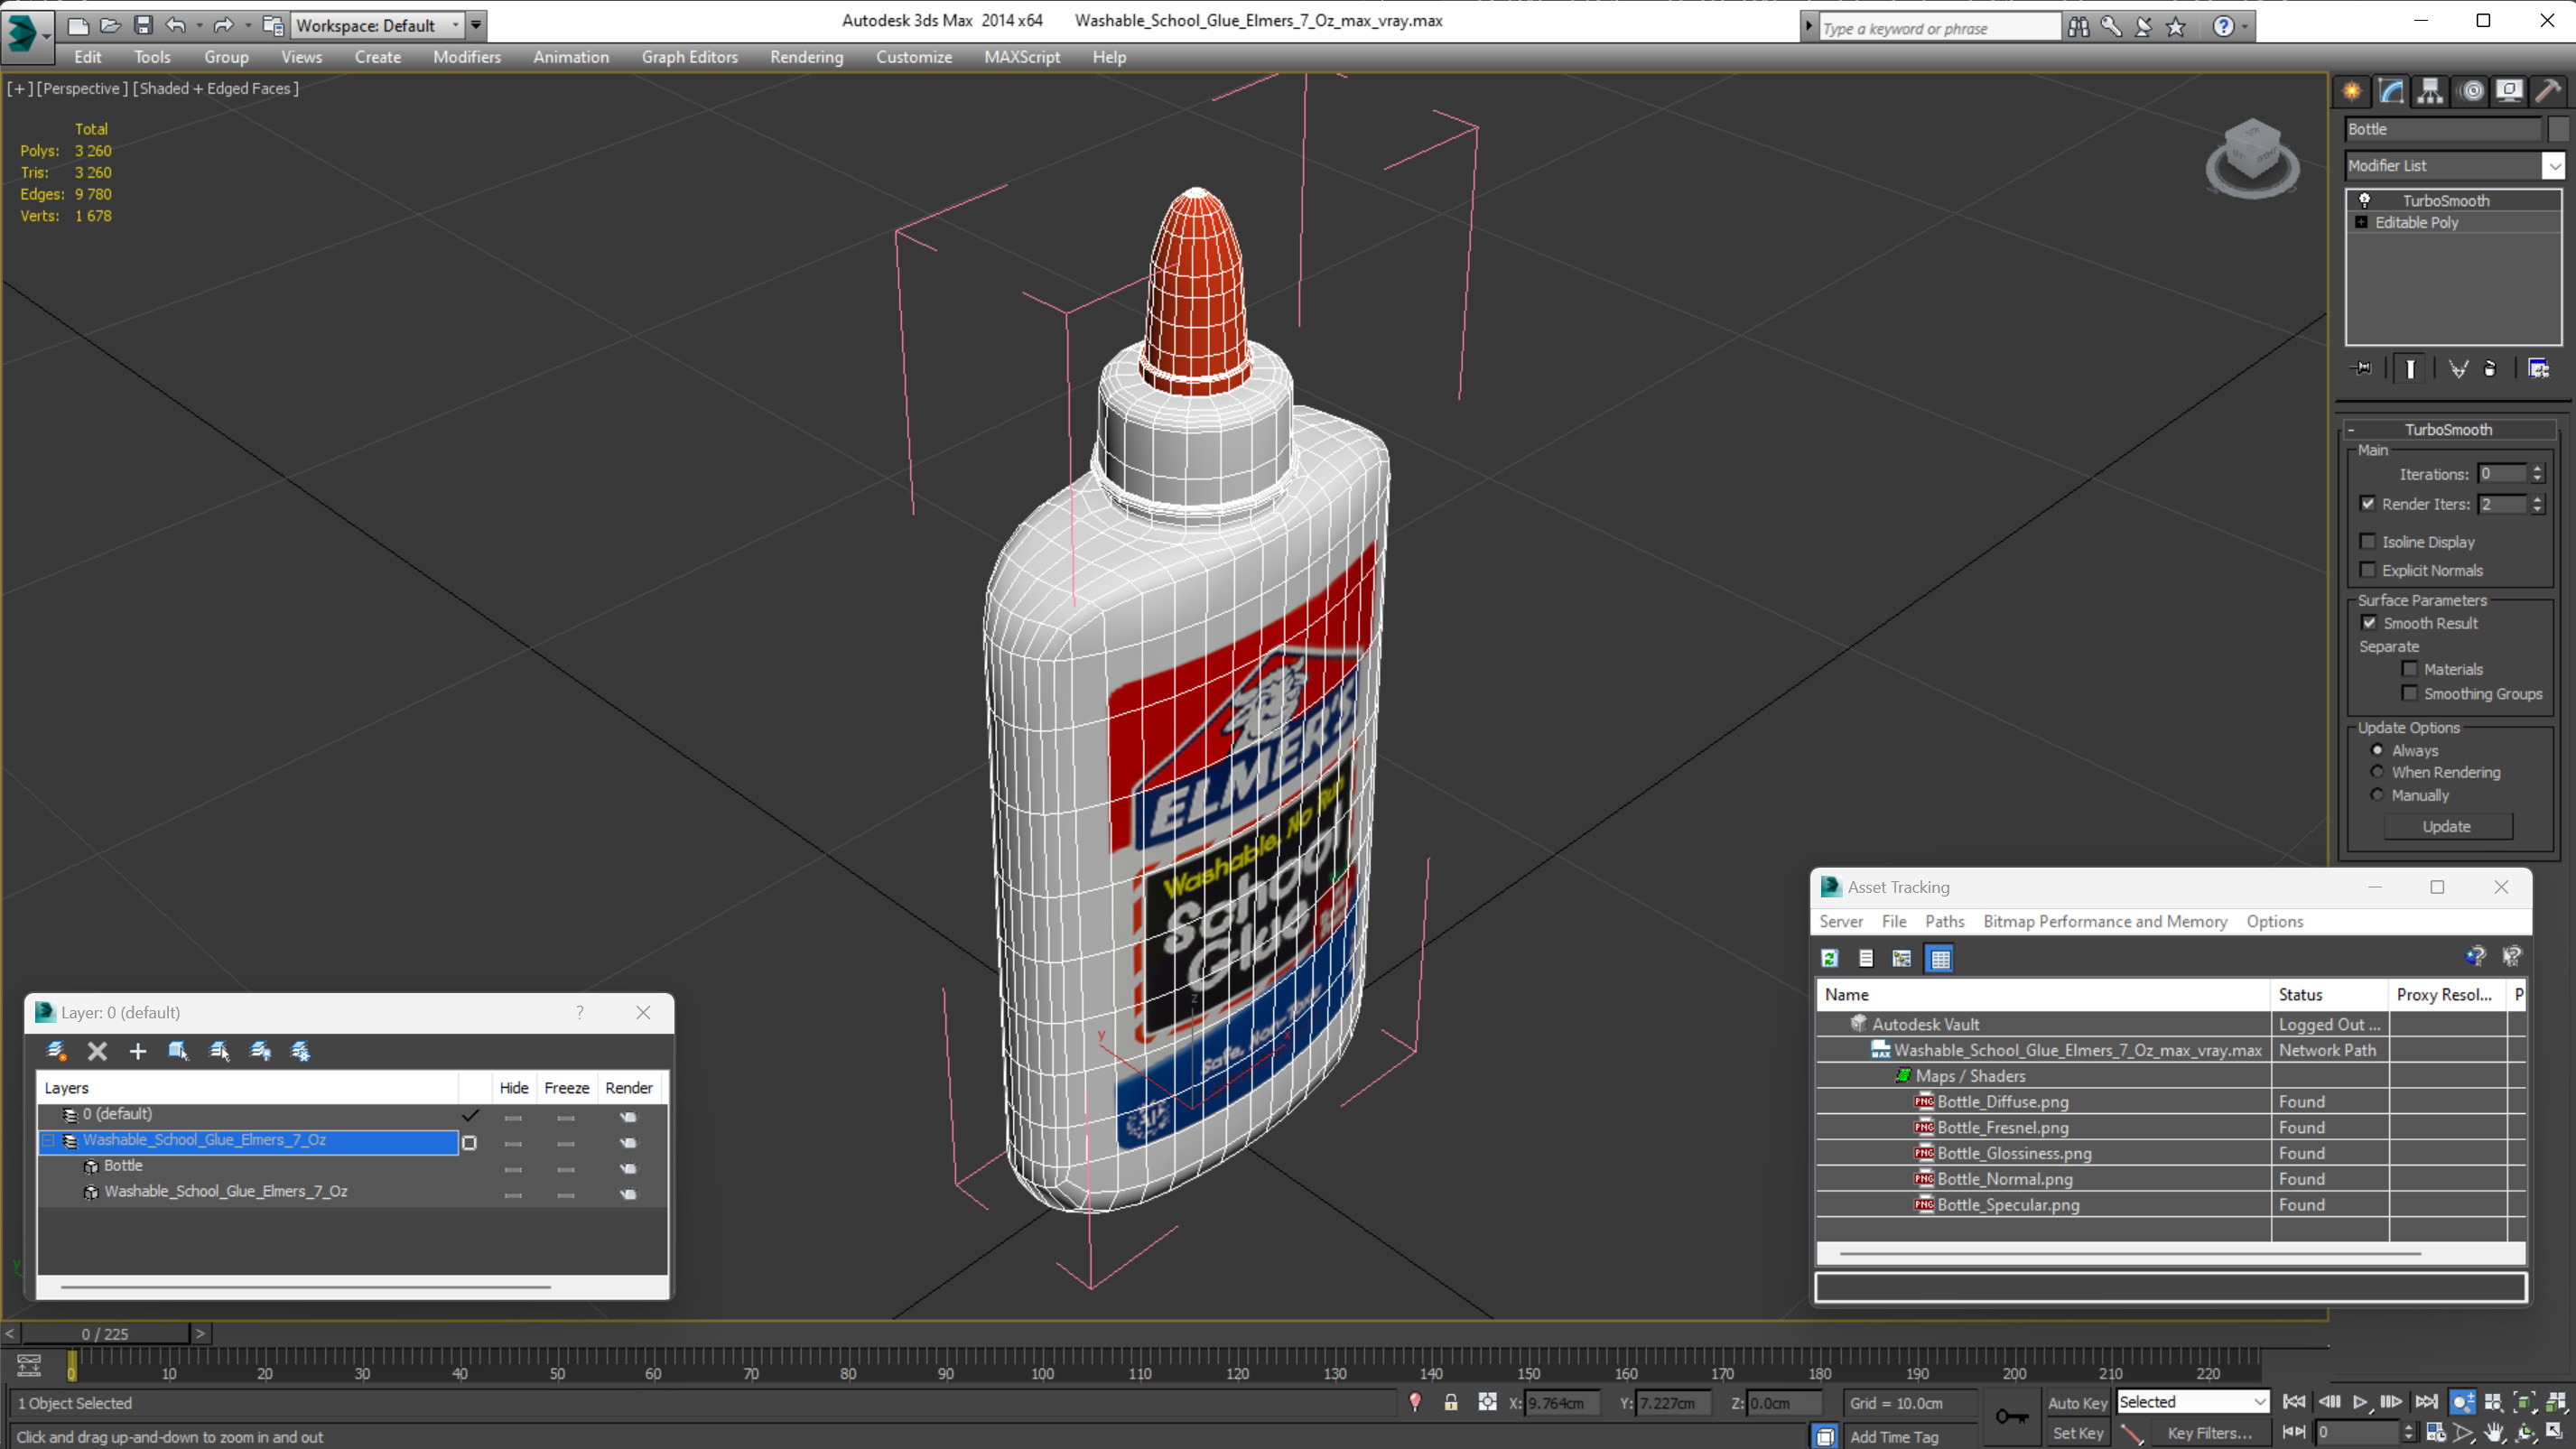
Task: Open the Create command panel tab
Action: coord(2352,91)
